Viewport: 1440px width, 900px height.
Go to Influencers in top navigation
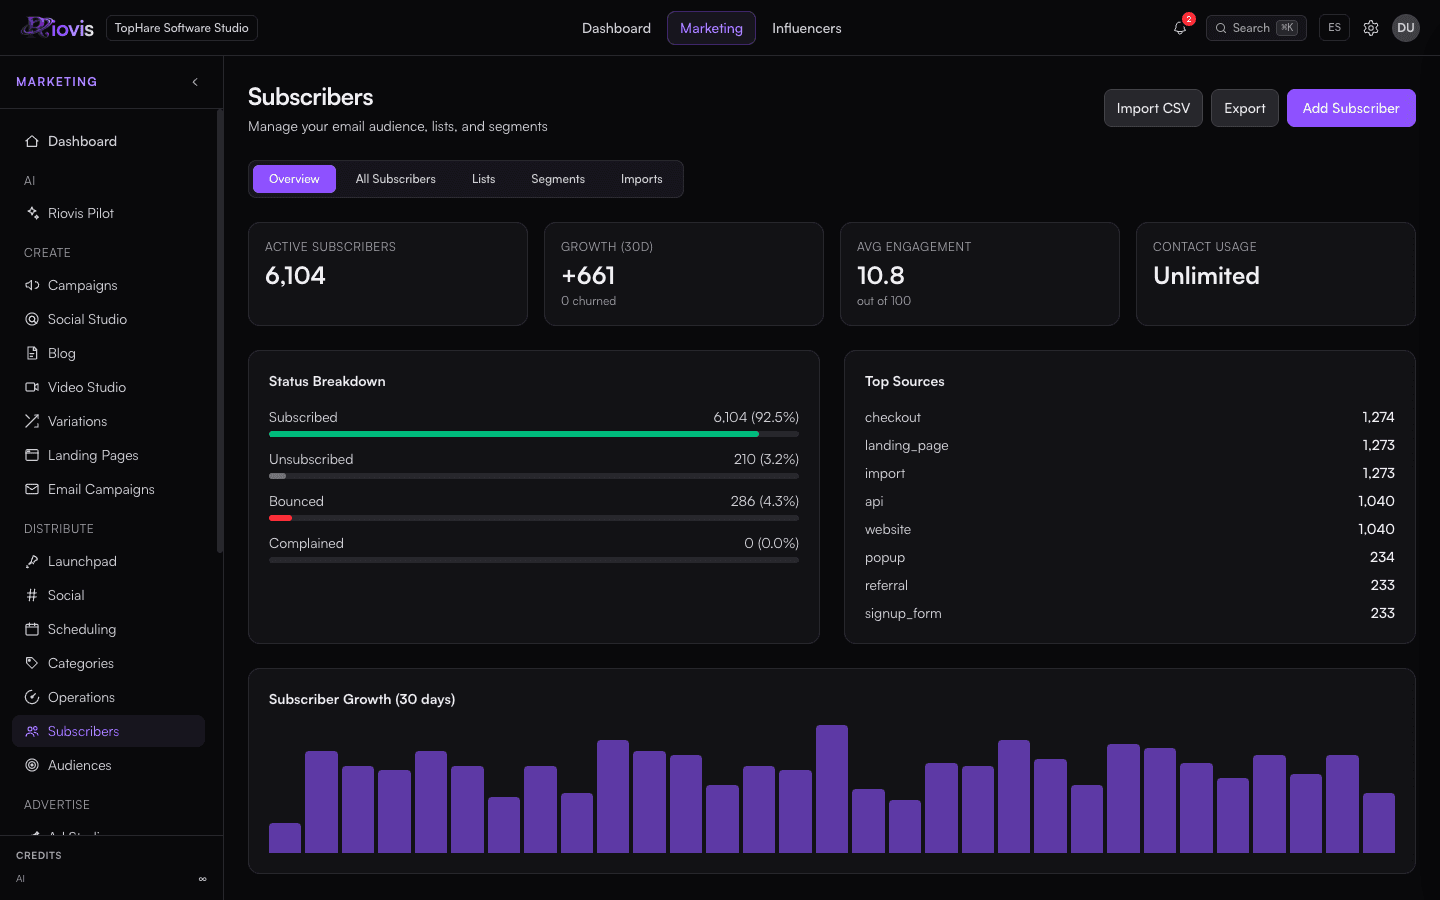point(807,28)
